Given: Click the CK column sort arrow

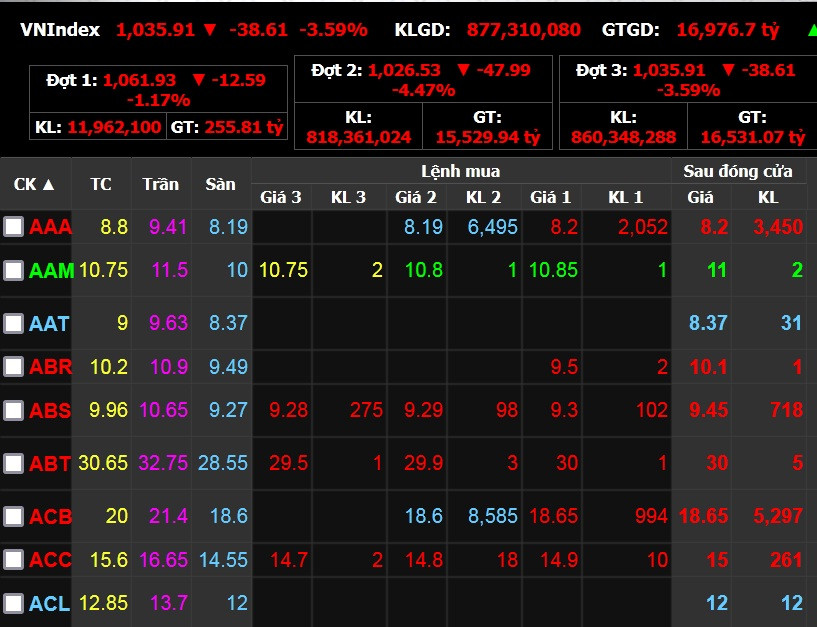Looking at the screenshot, I should point(49,185).
